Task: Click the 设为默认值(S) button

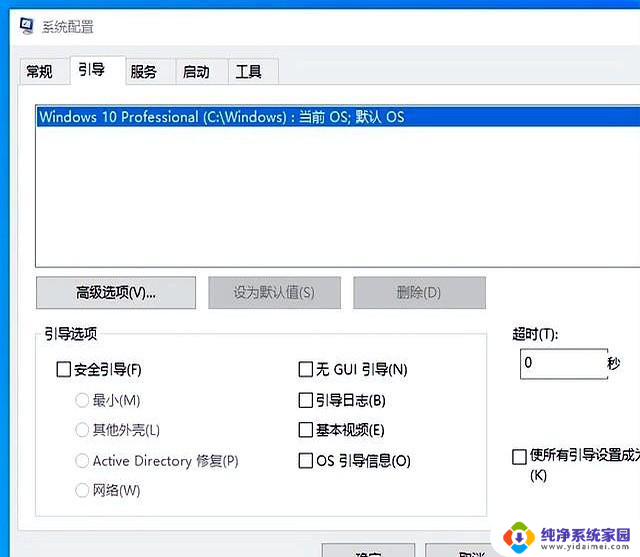Action: coord(274,293)
